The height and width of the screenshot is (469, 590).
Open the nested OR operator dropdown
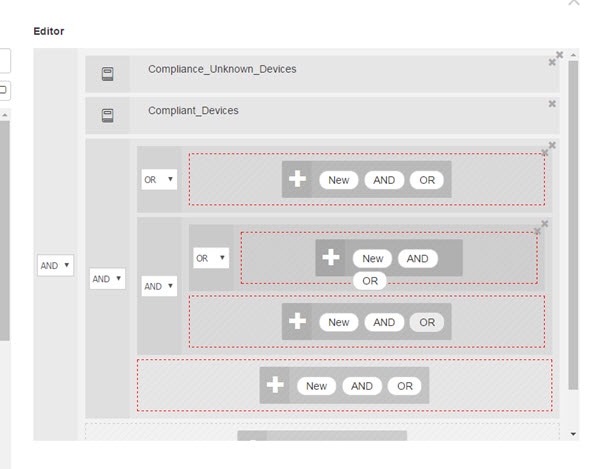click(x=211, y=258)
